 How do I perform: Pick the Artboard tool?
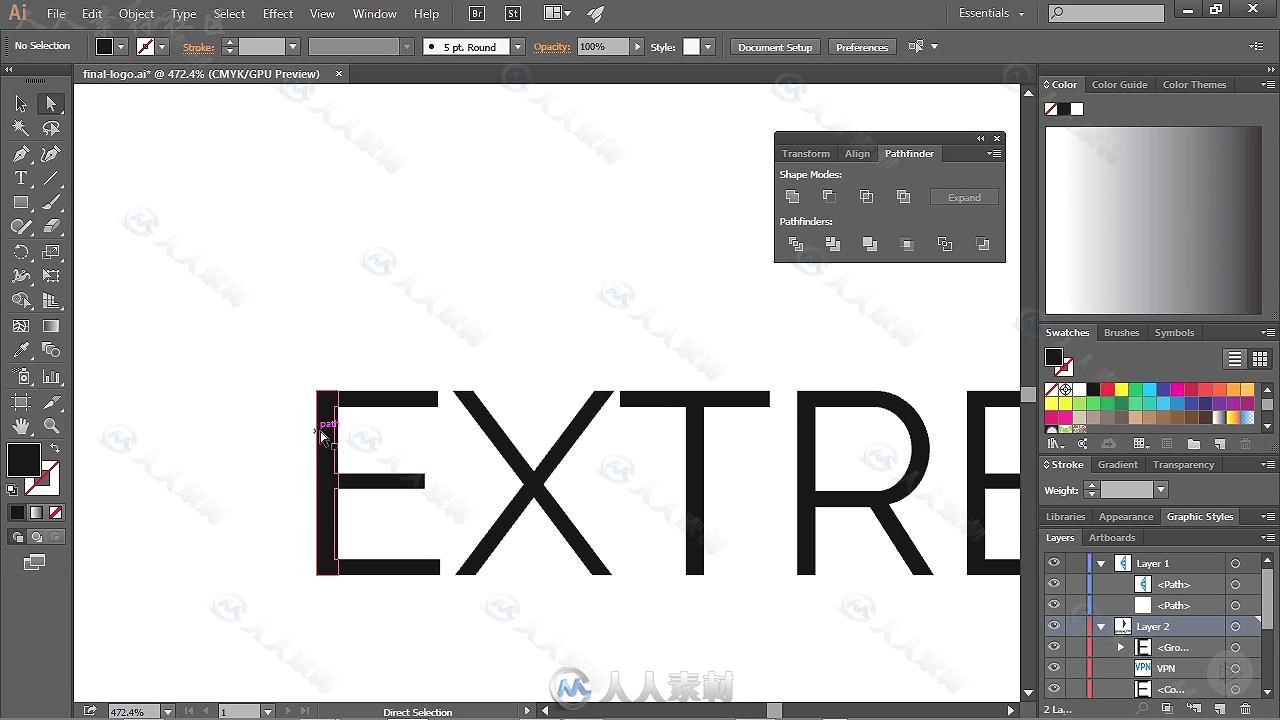click(21, 401)
